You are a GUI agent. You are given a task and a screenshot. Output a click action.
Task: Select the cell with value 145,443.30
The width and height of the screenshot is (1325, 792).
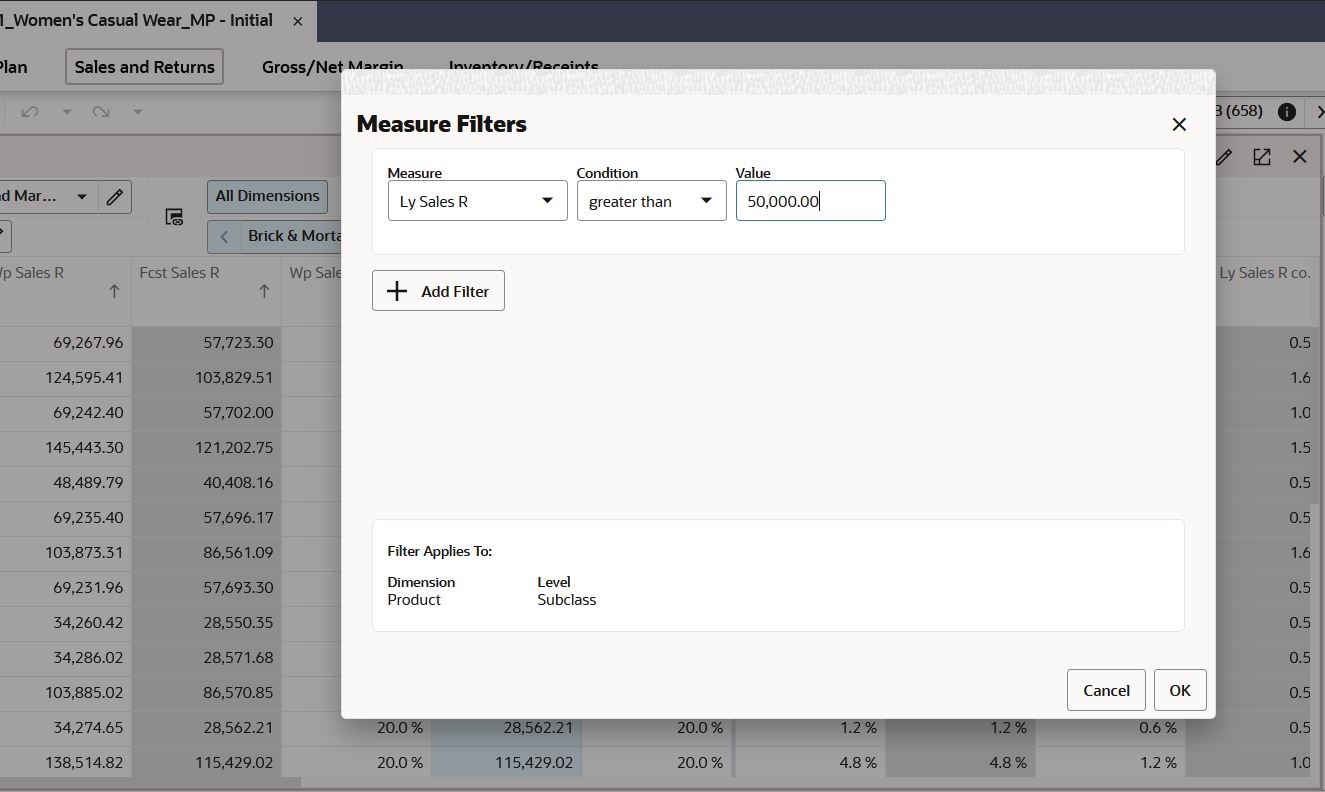pos(66,448)
